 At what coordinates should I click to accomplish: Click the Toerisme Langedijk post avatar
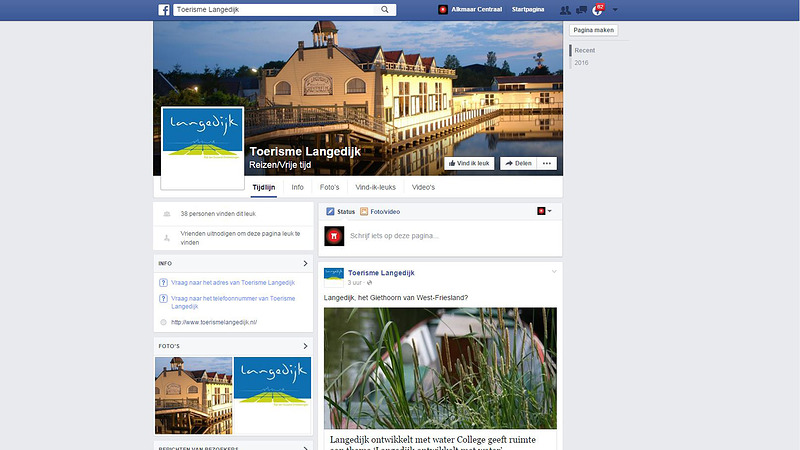(334, 277)
